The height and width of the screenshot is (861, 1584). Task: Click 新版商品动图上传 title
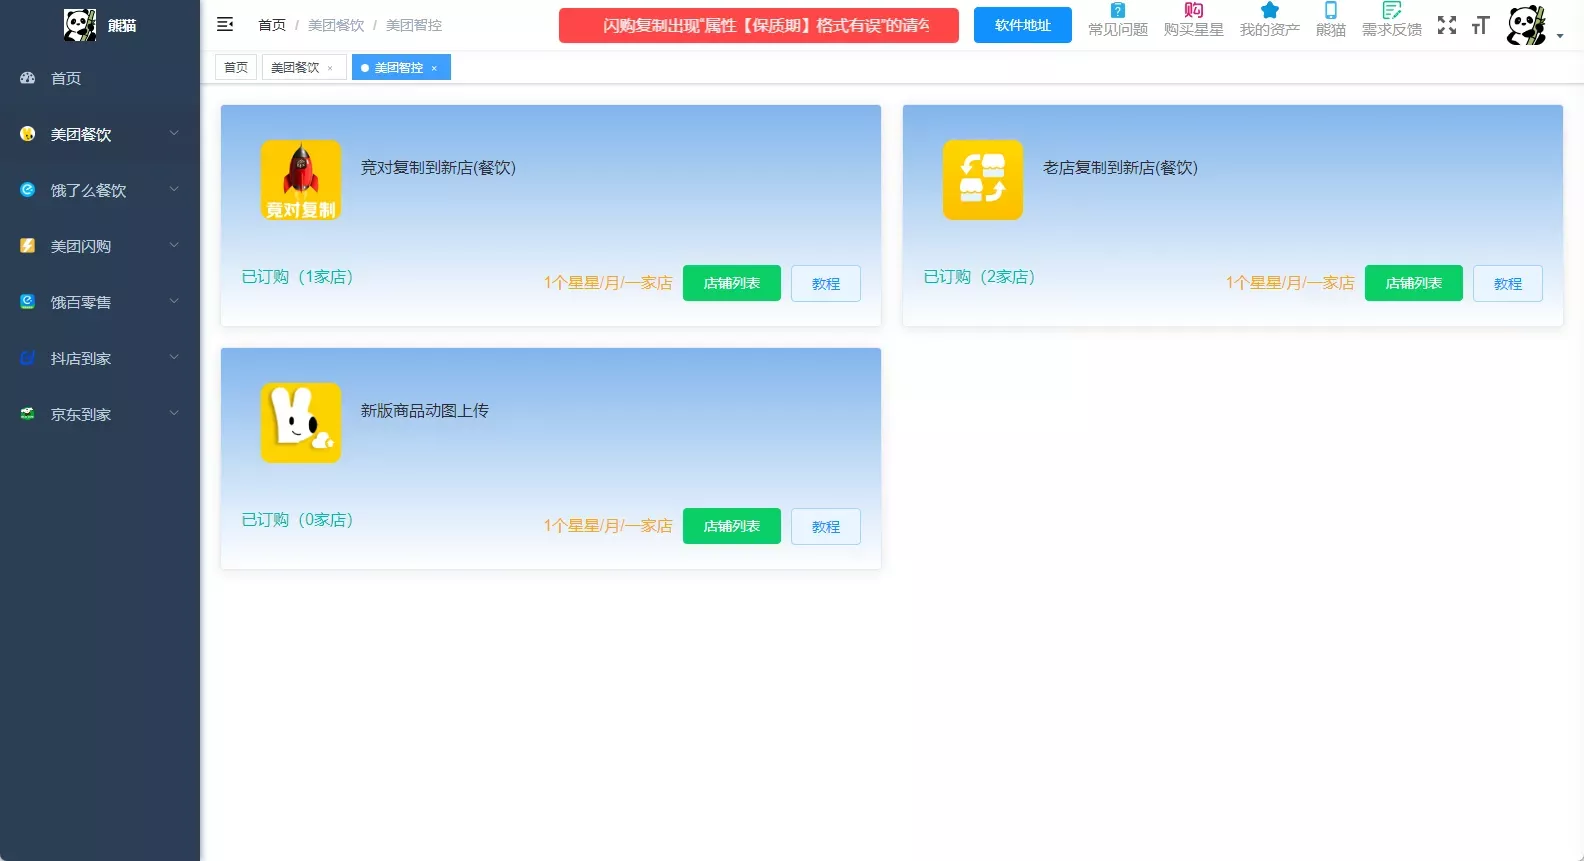[425, 410]
